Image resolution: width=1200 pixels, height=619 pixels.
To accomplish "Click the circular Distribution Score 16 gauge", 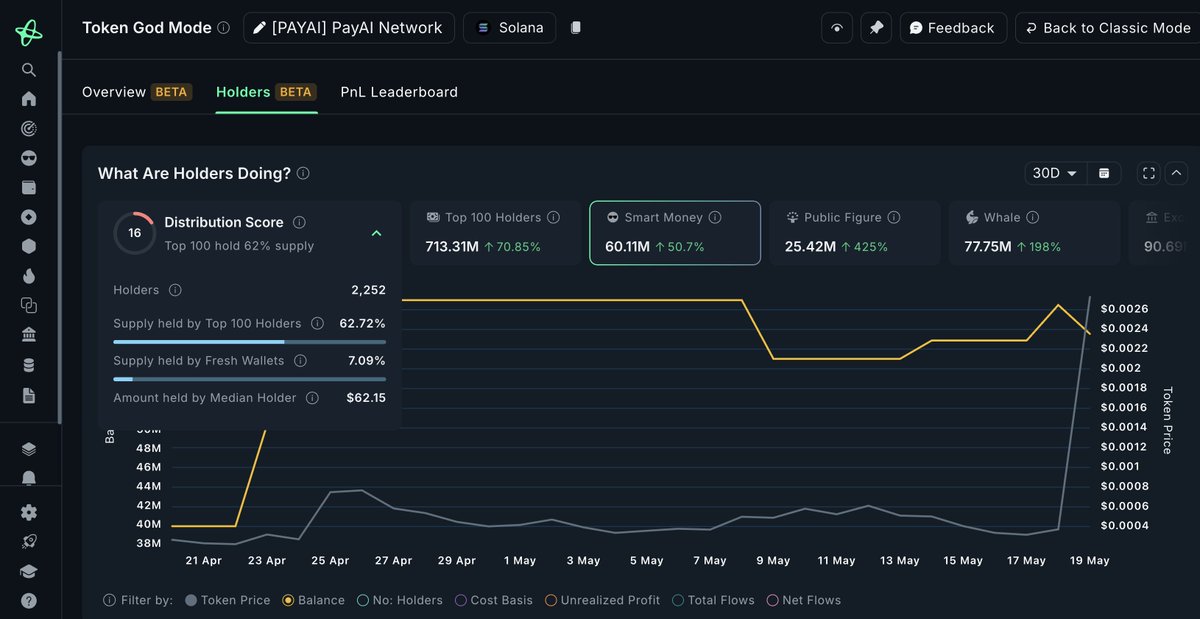I will [134, 233].
